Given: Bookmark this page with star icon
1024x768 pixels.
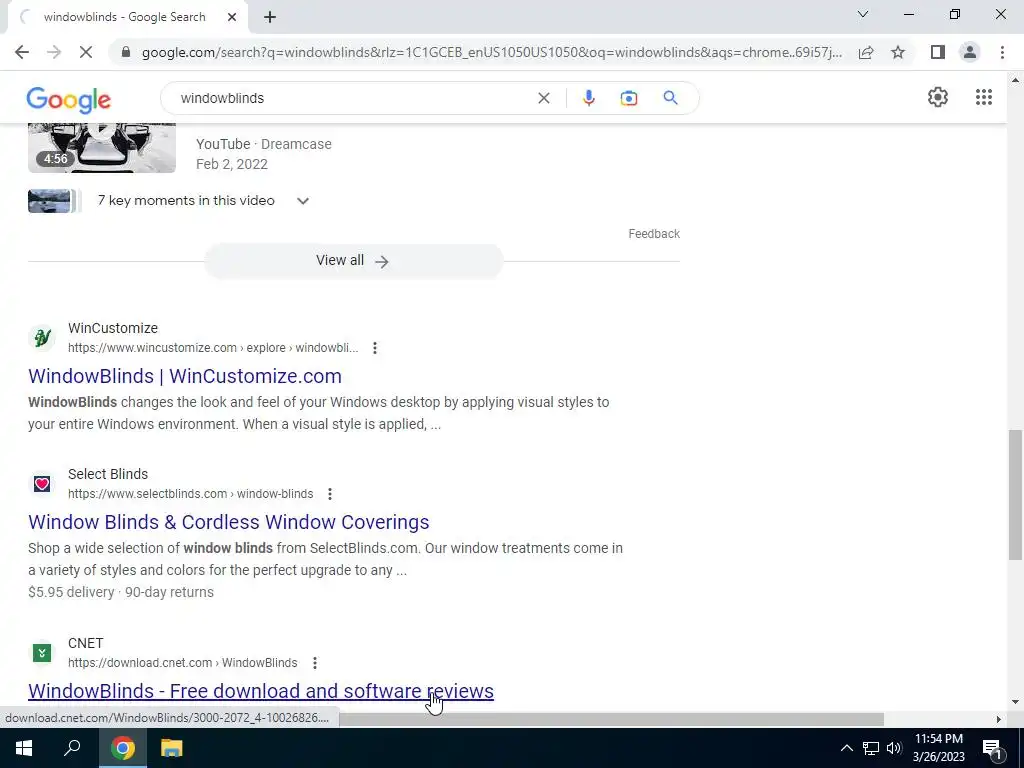Looking at the screenshot, I should pyautogui.click(x=898, y=52).
